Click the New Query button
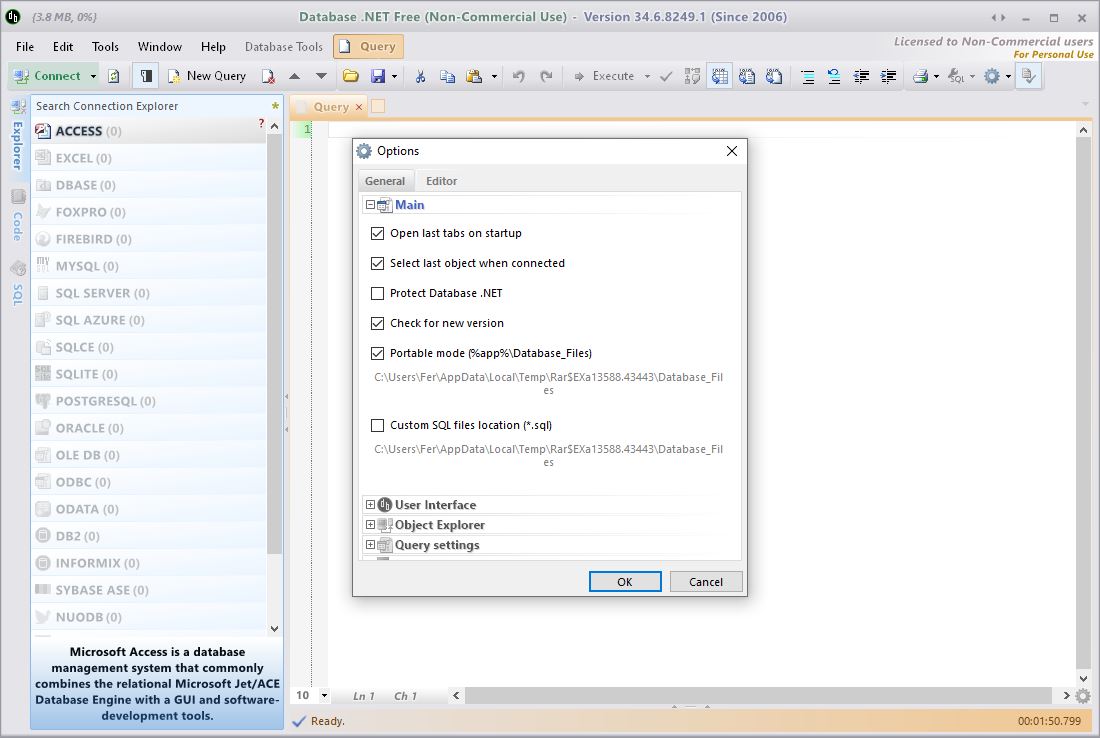Viewport: 1100px width, 738px height. click(207, 76)
